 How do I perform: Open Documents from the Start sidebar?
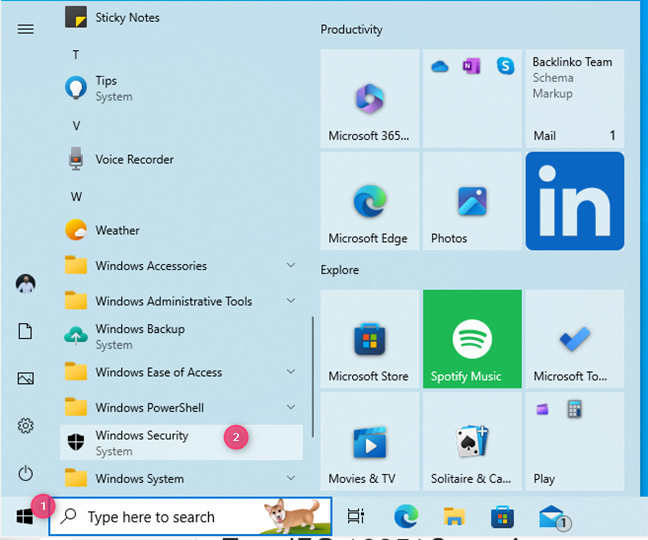tap(26, 331)
